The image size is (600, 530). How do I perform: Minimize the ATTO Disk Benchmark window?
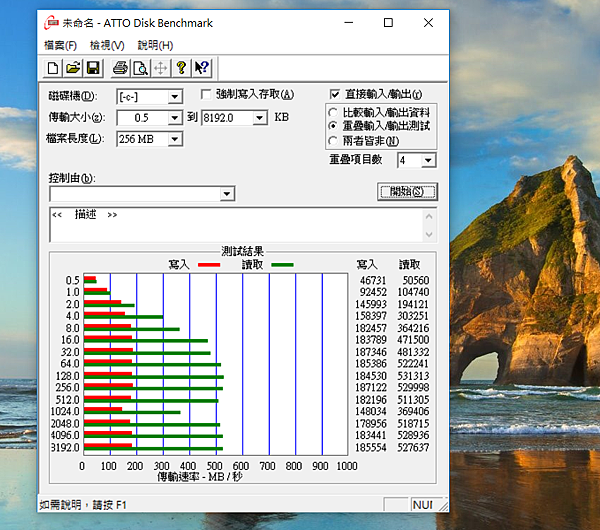pyautogui.click(x=349, y=23)
